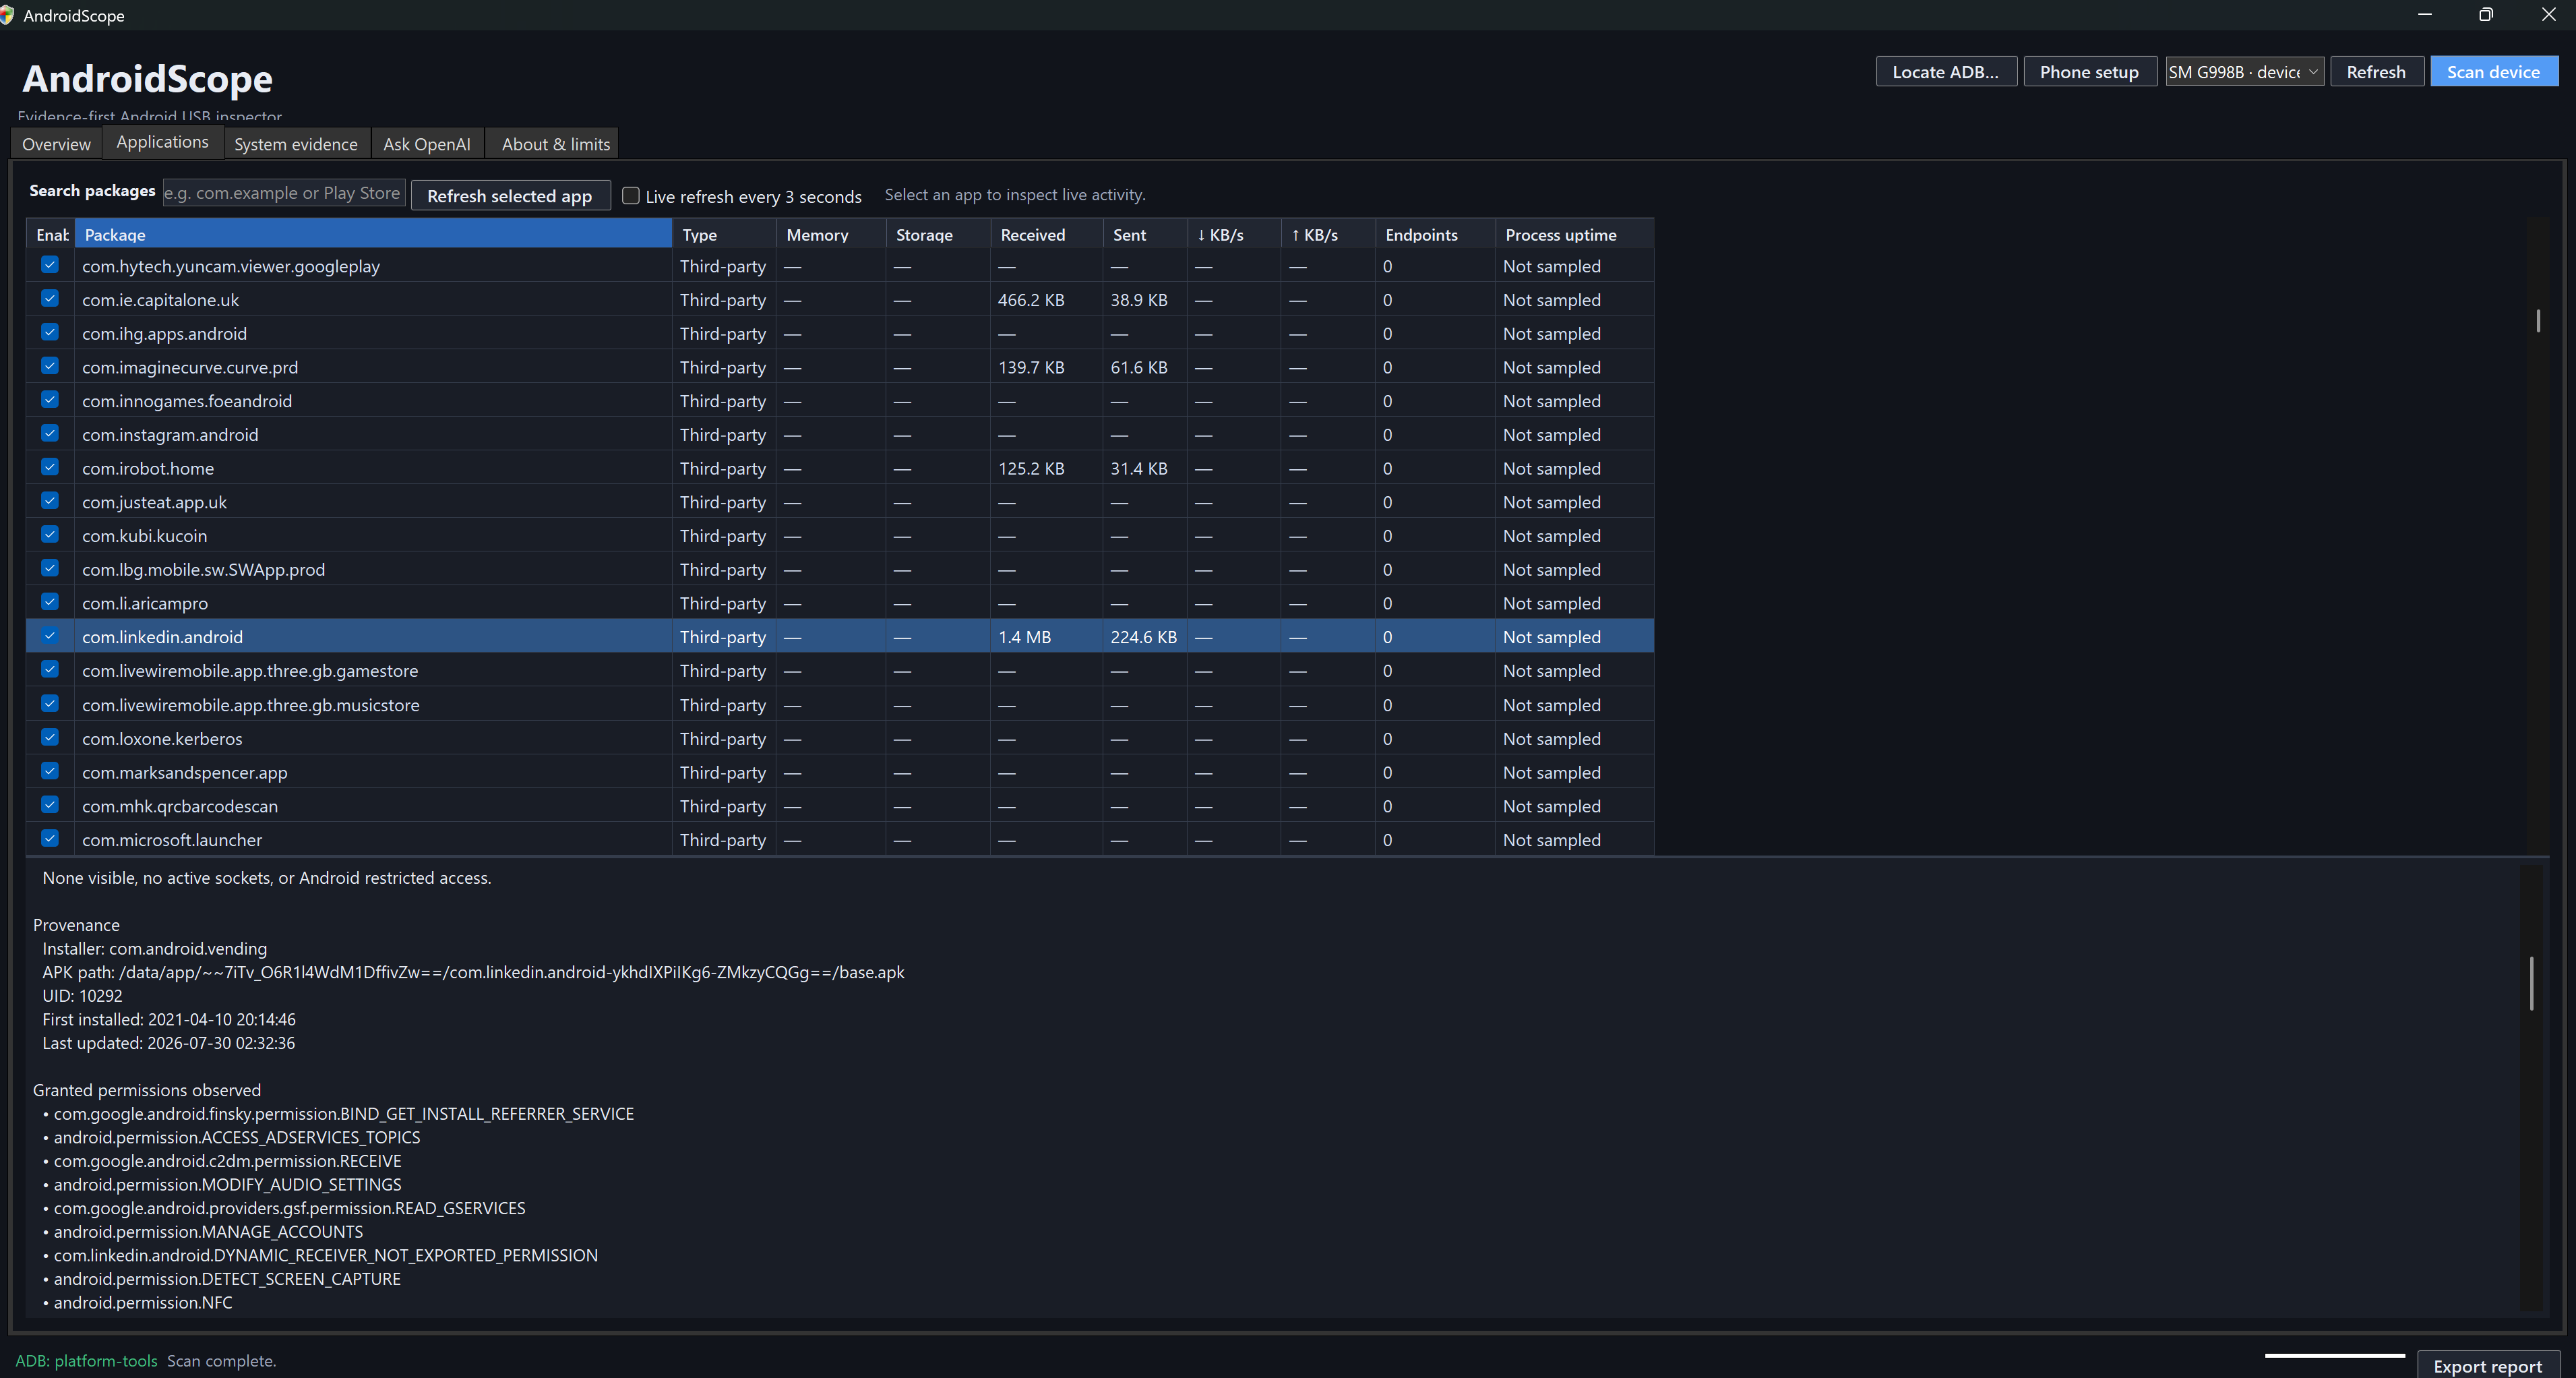The height and width of the screenshot is (1378, 2576).
Task: Click the Last updated timestamp line
Action: 169,1043
